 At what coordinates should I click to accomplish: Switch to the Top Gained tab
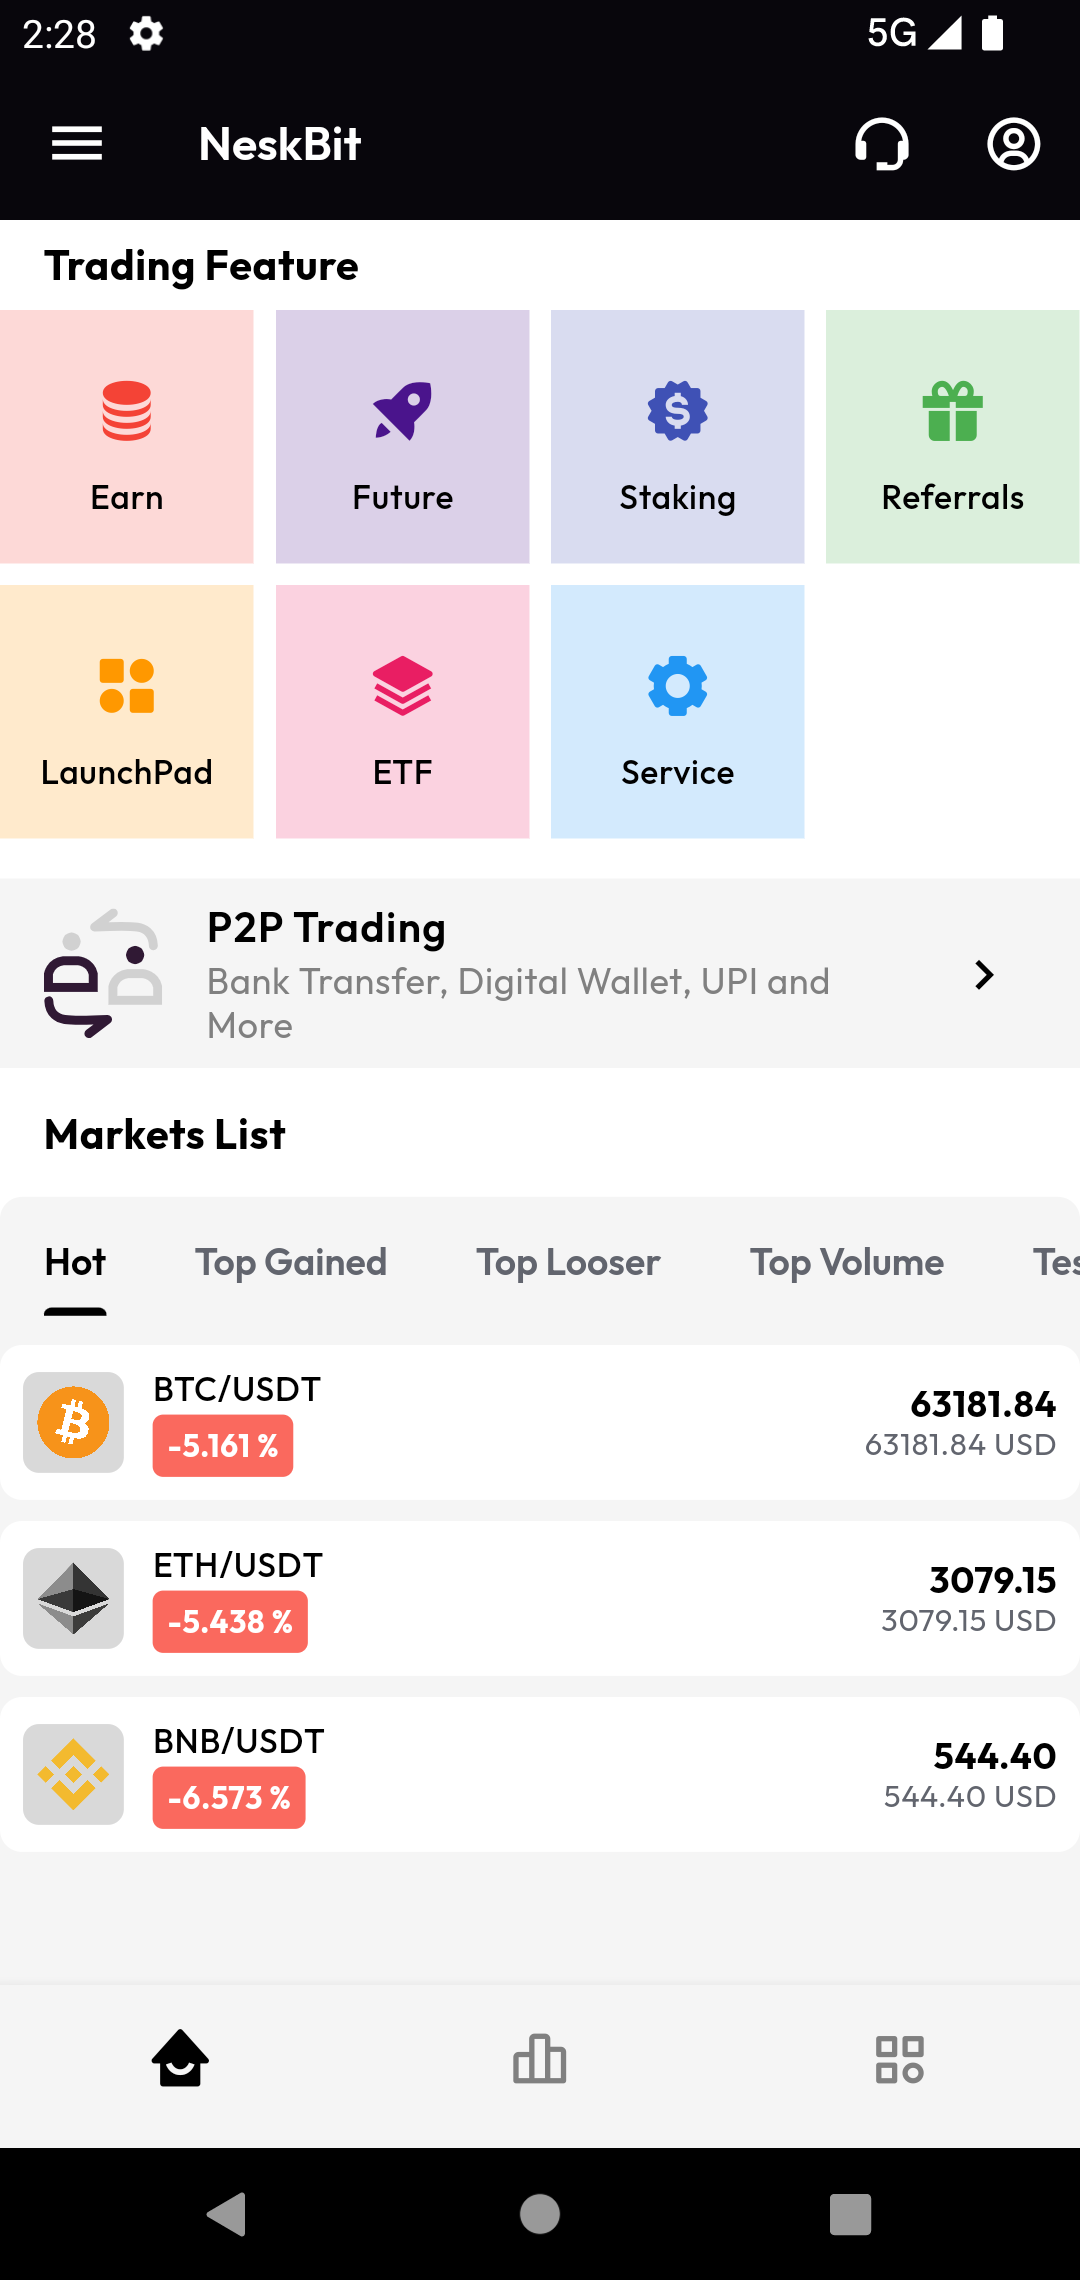click(x=291, y=1263)
